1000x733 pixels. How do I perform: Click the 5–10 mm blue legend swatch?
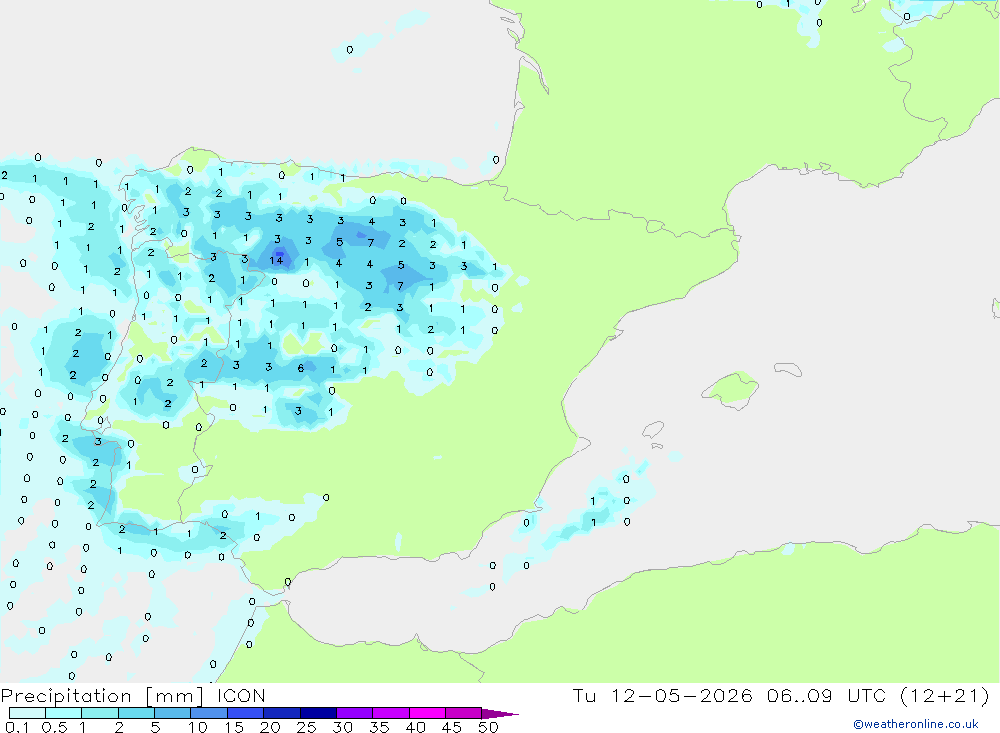(173, 713)
